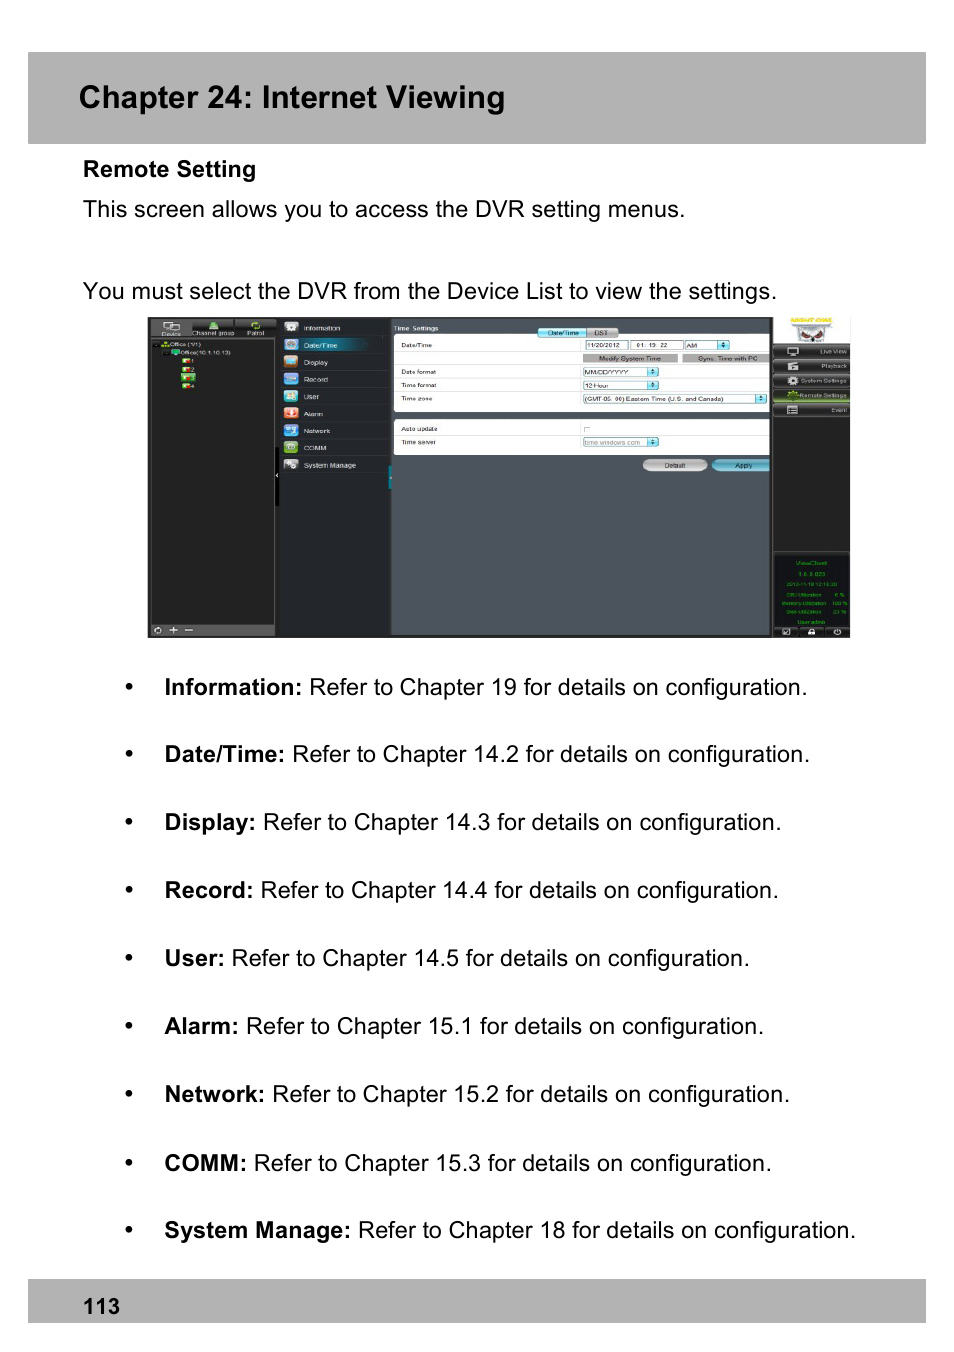This screenshot has width=954, height=1352.
Task: Click the Modify System Time button
Action: (630, 358)
